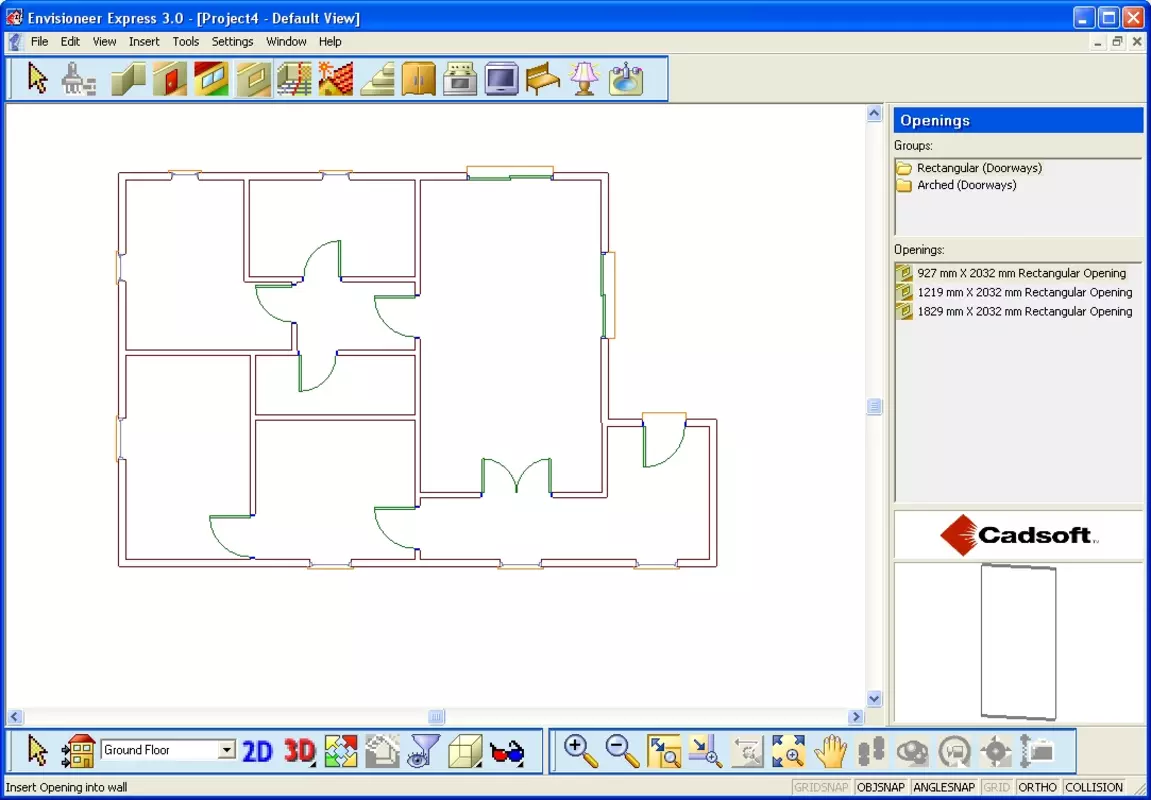1151x800 pixels.
Task: Click vertical scrollbar up arrow
Action: pyautogui.click(x=874, y=113)
